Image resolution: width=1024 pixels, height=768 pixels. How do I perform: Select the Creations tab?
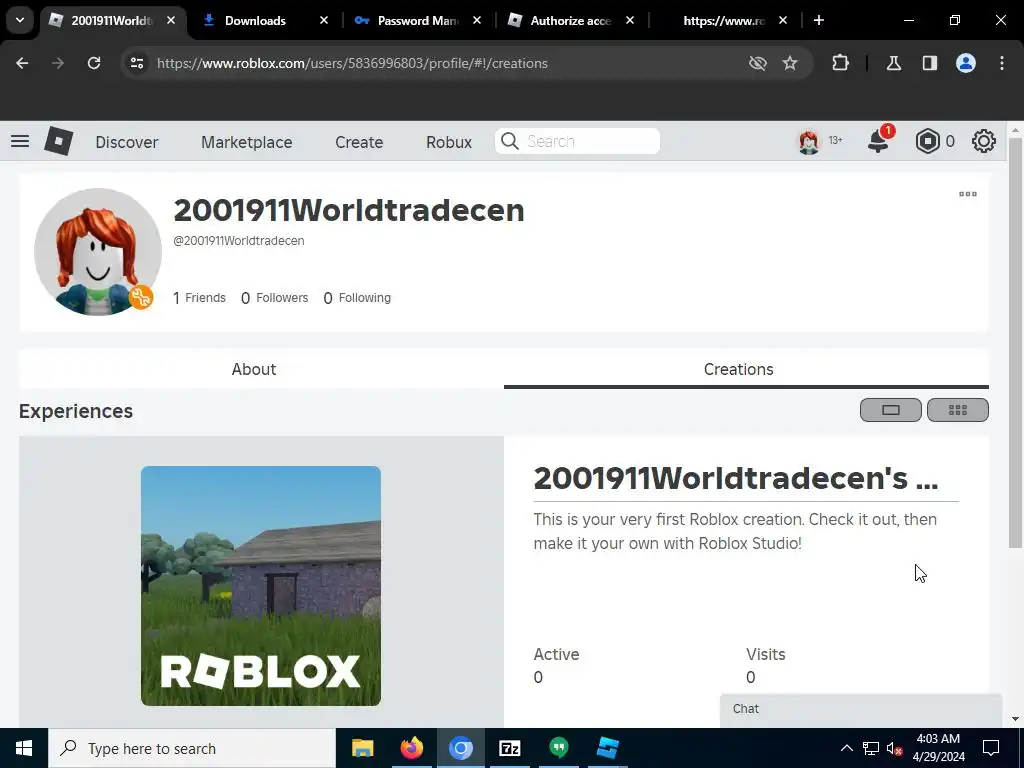pos(739,369)
